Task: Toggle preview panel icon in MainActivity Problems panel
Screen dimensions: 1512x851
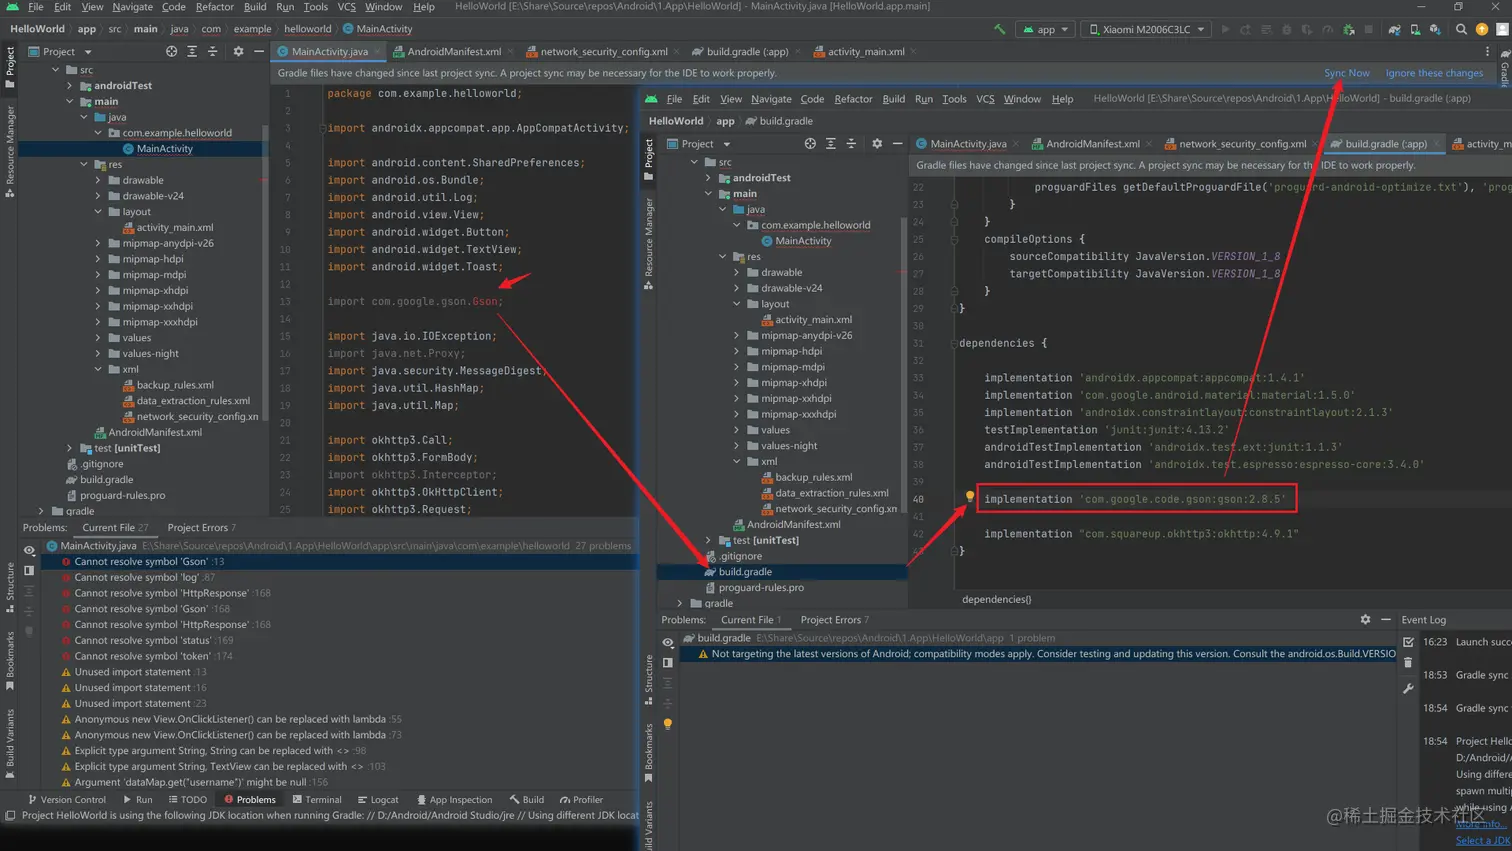Action: click(29, 570)
